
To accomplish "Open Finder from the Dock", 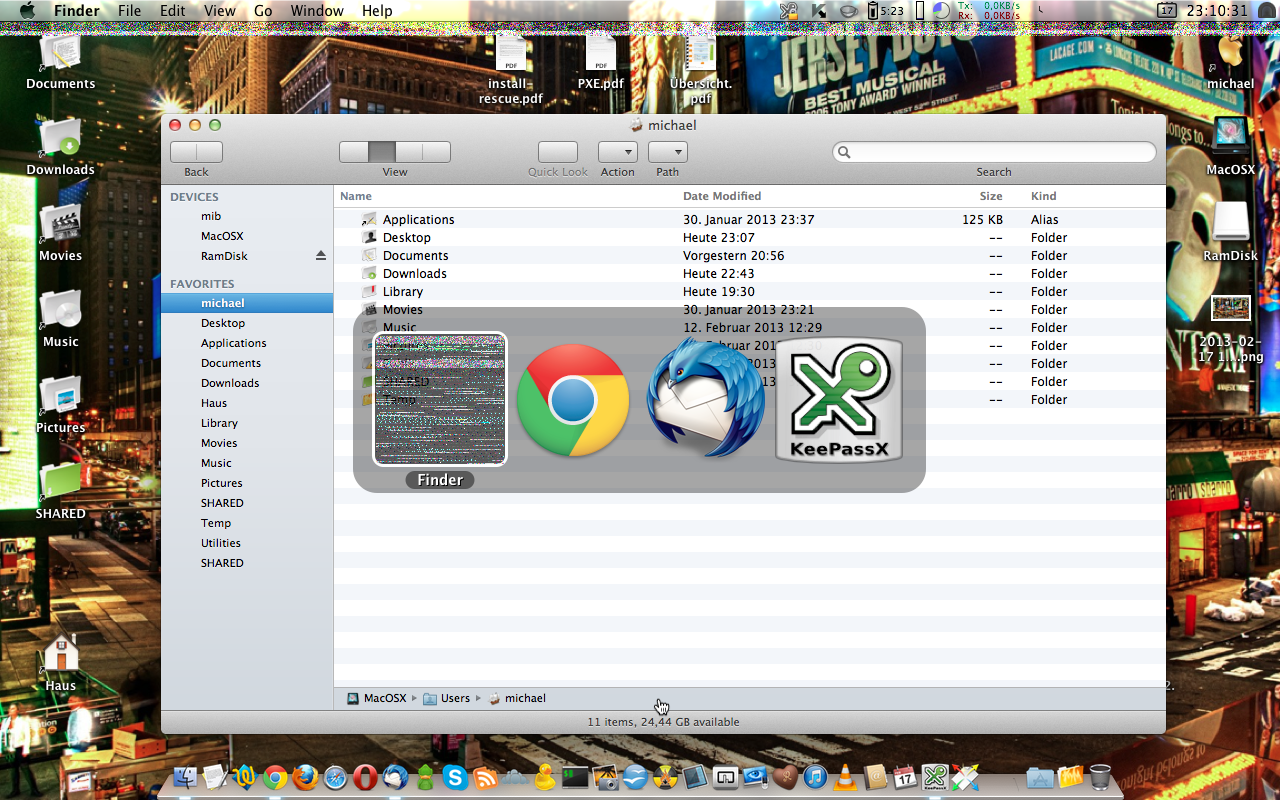I will [186, 777].
